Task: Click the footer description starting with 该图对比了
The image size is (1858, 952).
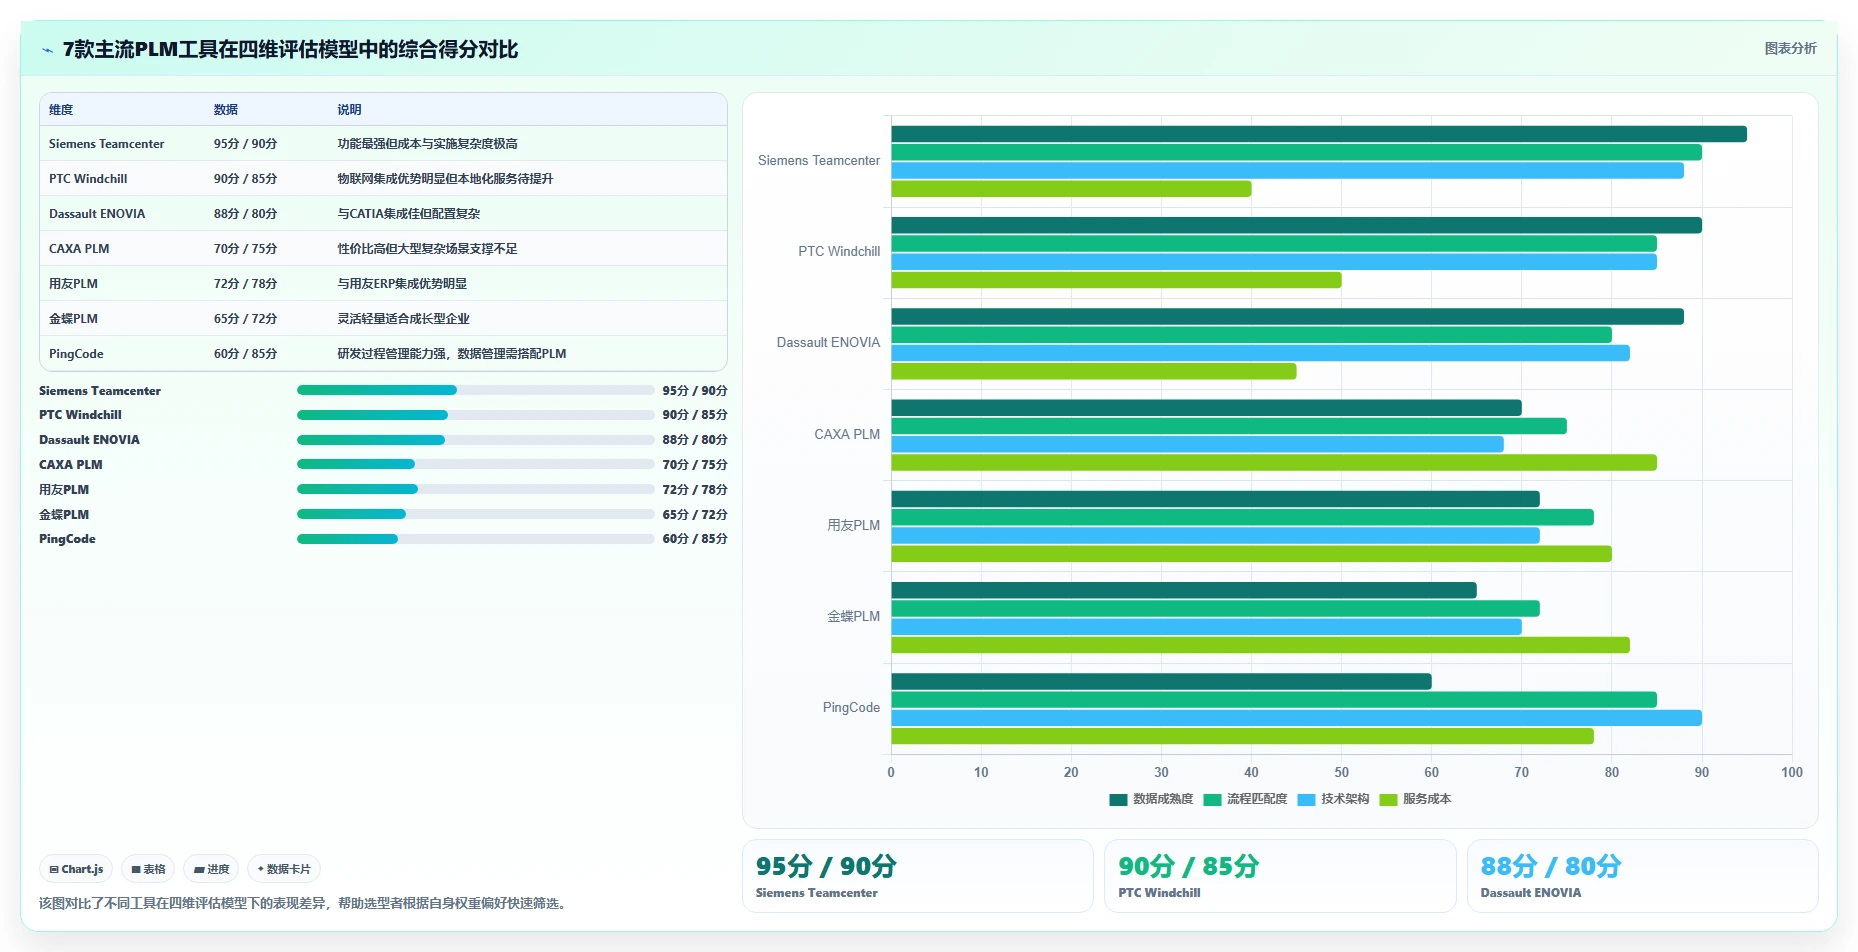Action: tap(304, 903)
